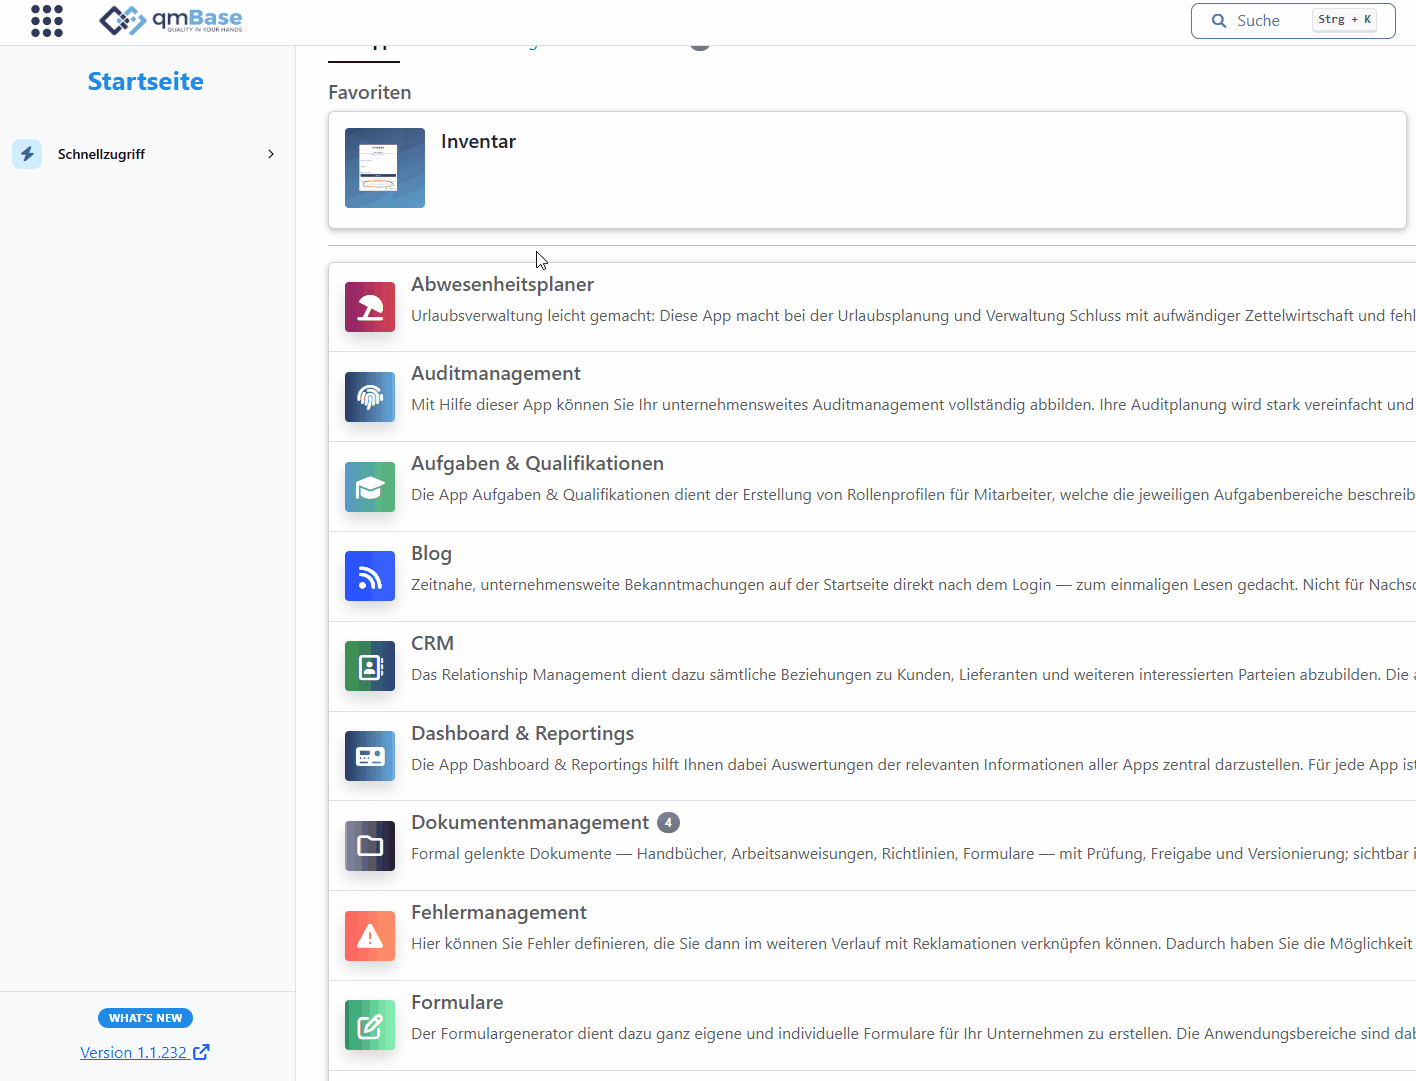Image resolution: width=1416 pixels, height=1081 pixels.
Task: Open the Version 1.1.232 link
Action: click(134, 1052)
